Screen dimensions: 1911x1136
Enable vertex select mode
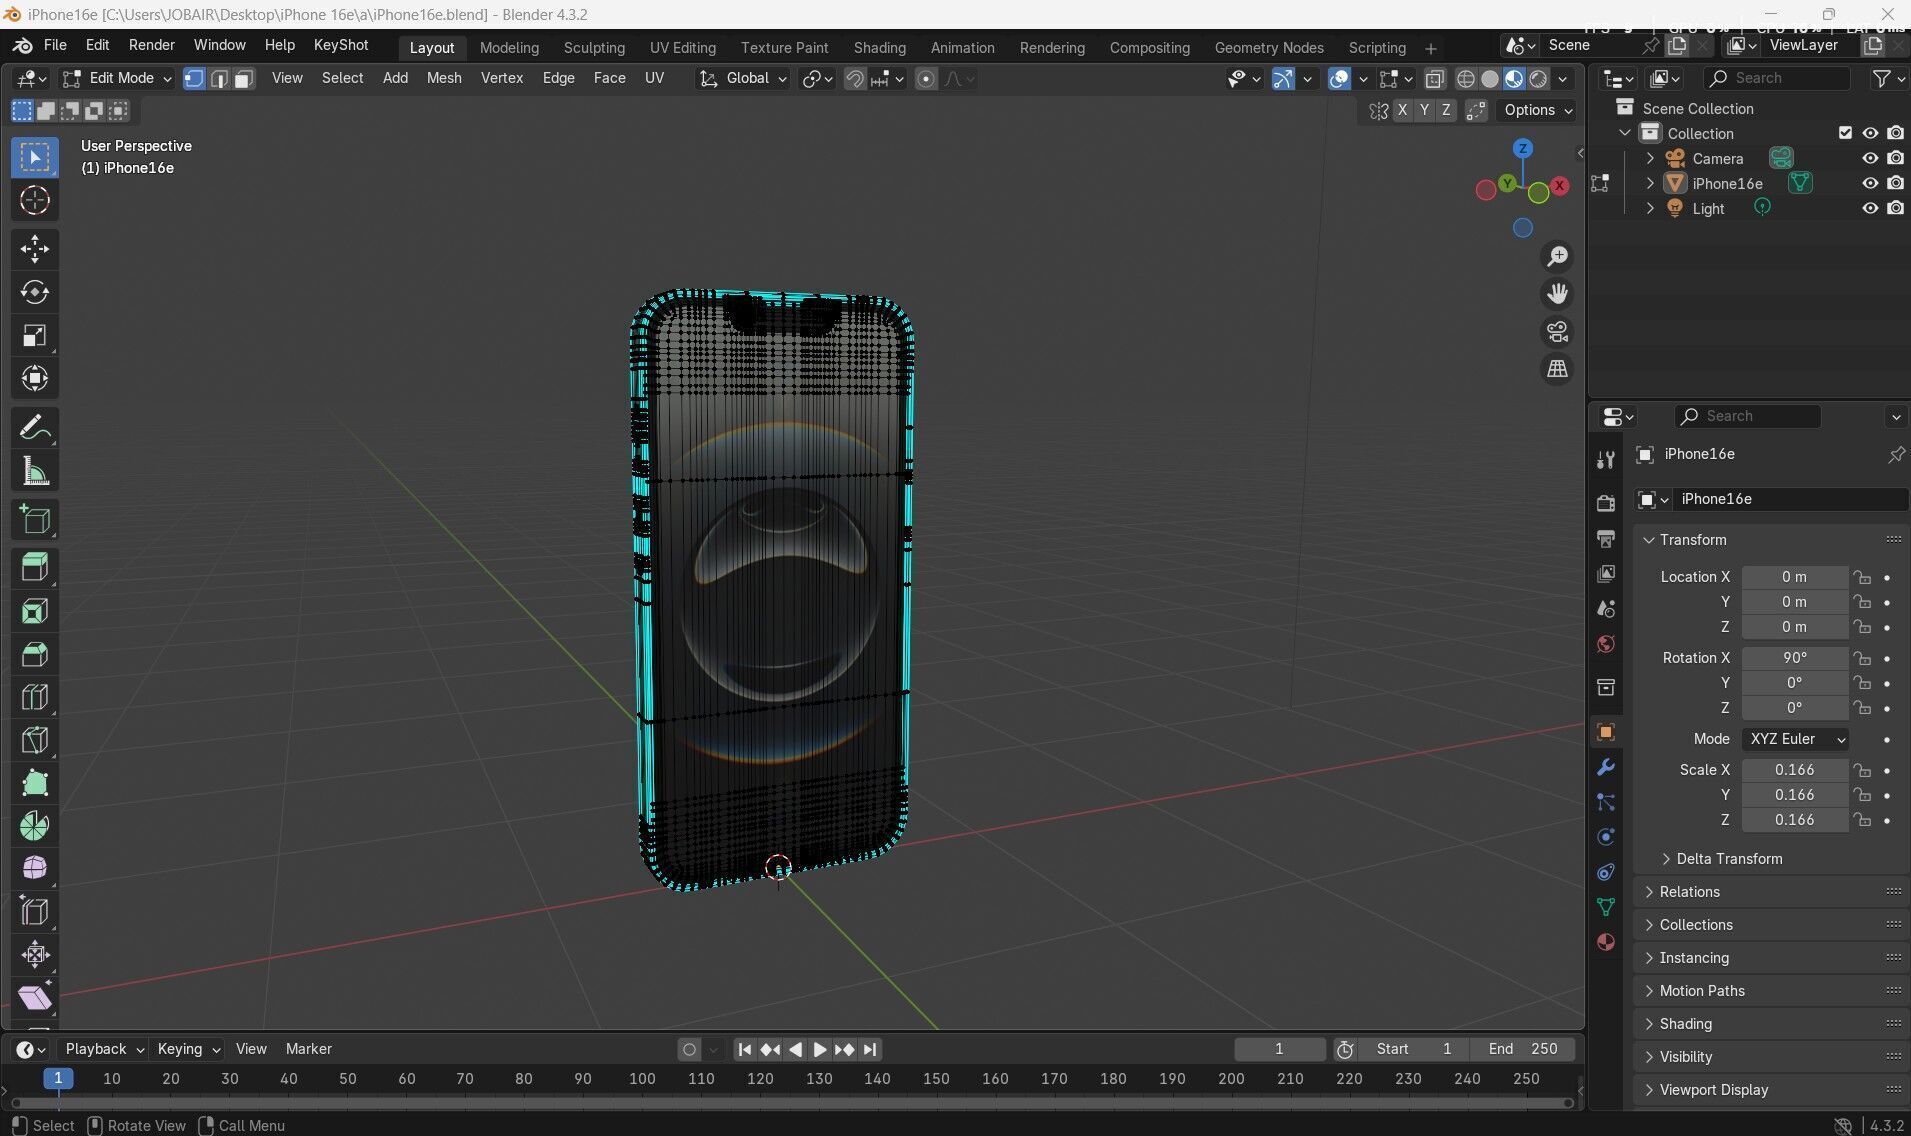194,79
